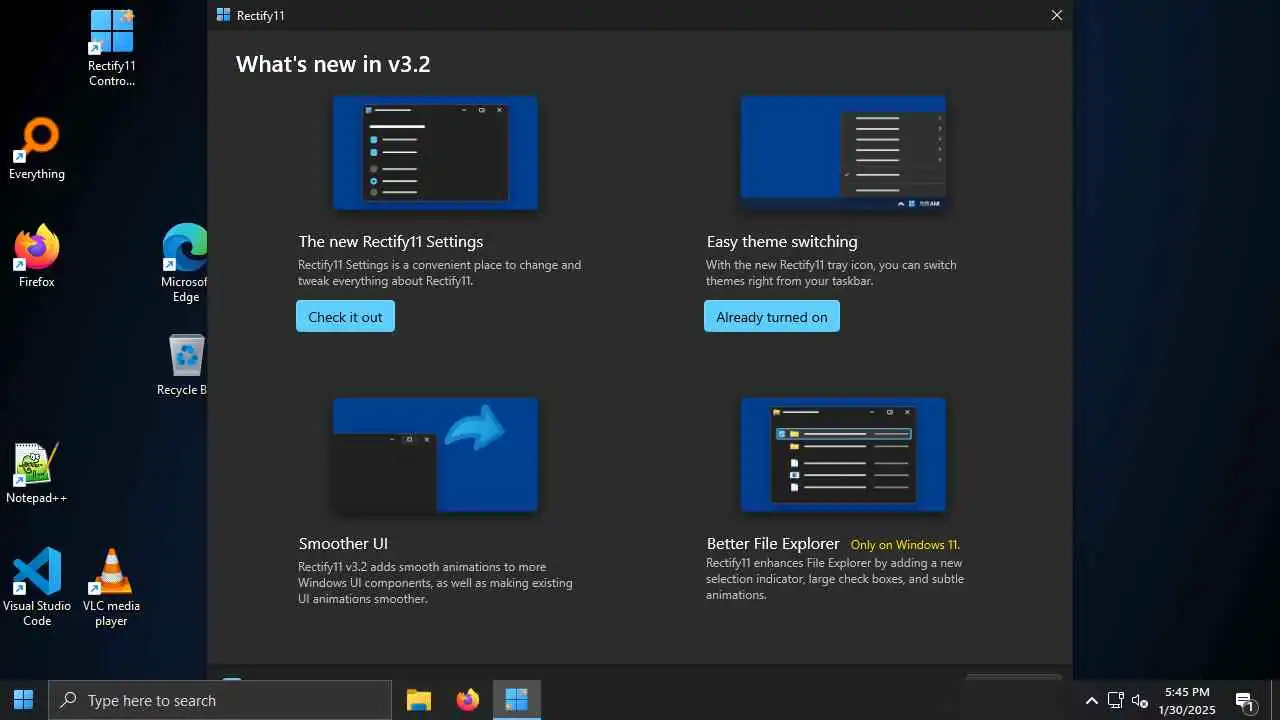Open the taskbar clock and date
Screen dimensions: 1280x720
(x=1187, y=700)
